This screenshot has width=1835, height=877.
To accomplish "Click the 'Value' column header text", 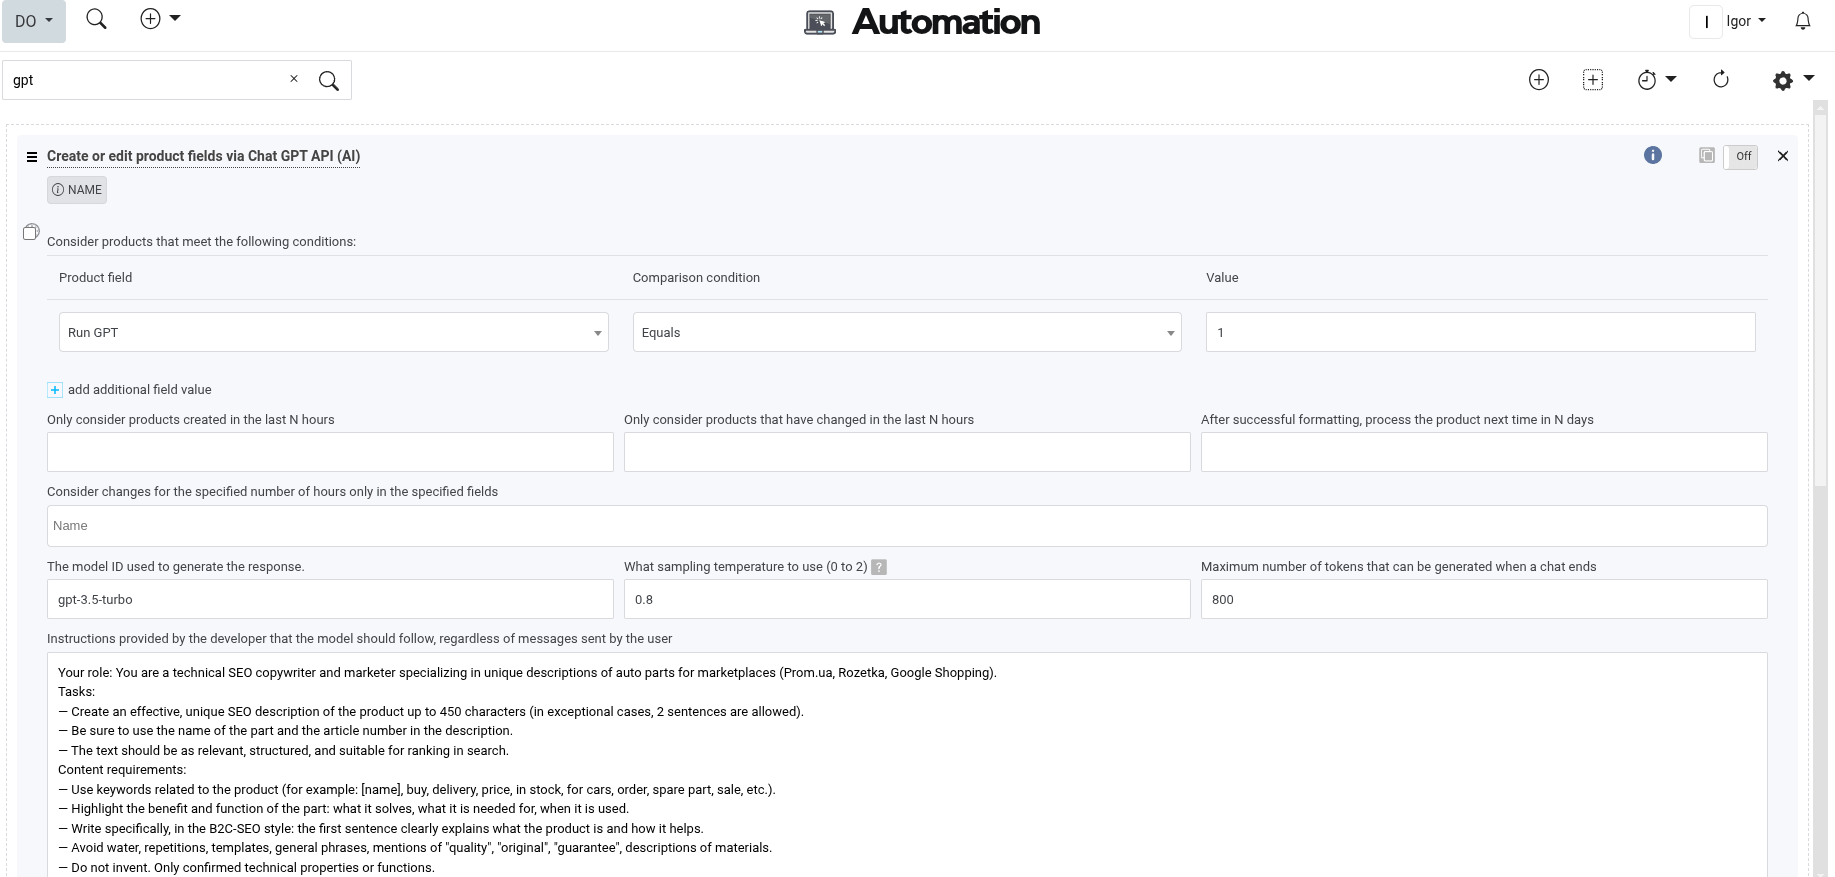I will [1222, 278].
